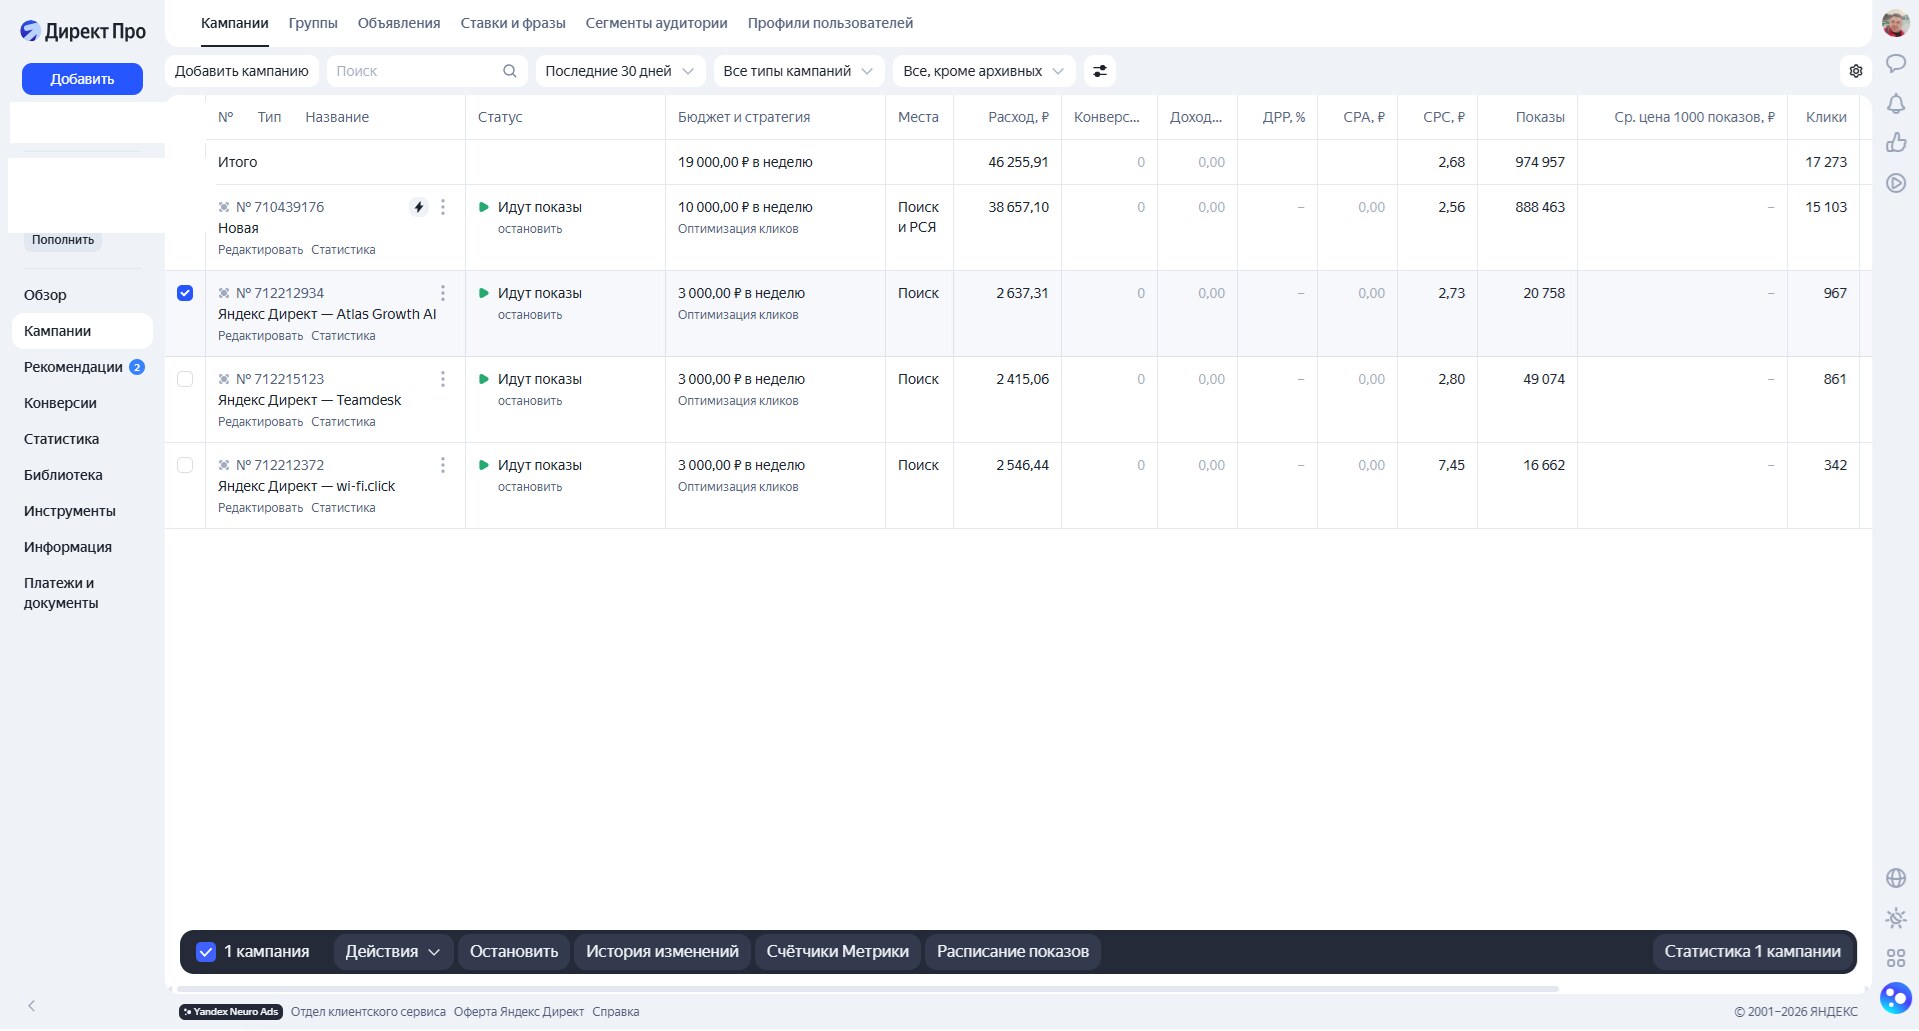Image resolution: width=1919 pixels, height=1031 pixels.
Task: Click campaign type icon beside № 710439176
Action: click(x=224, y=207)
